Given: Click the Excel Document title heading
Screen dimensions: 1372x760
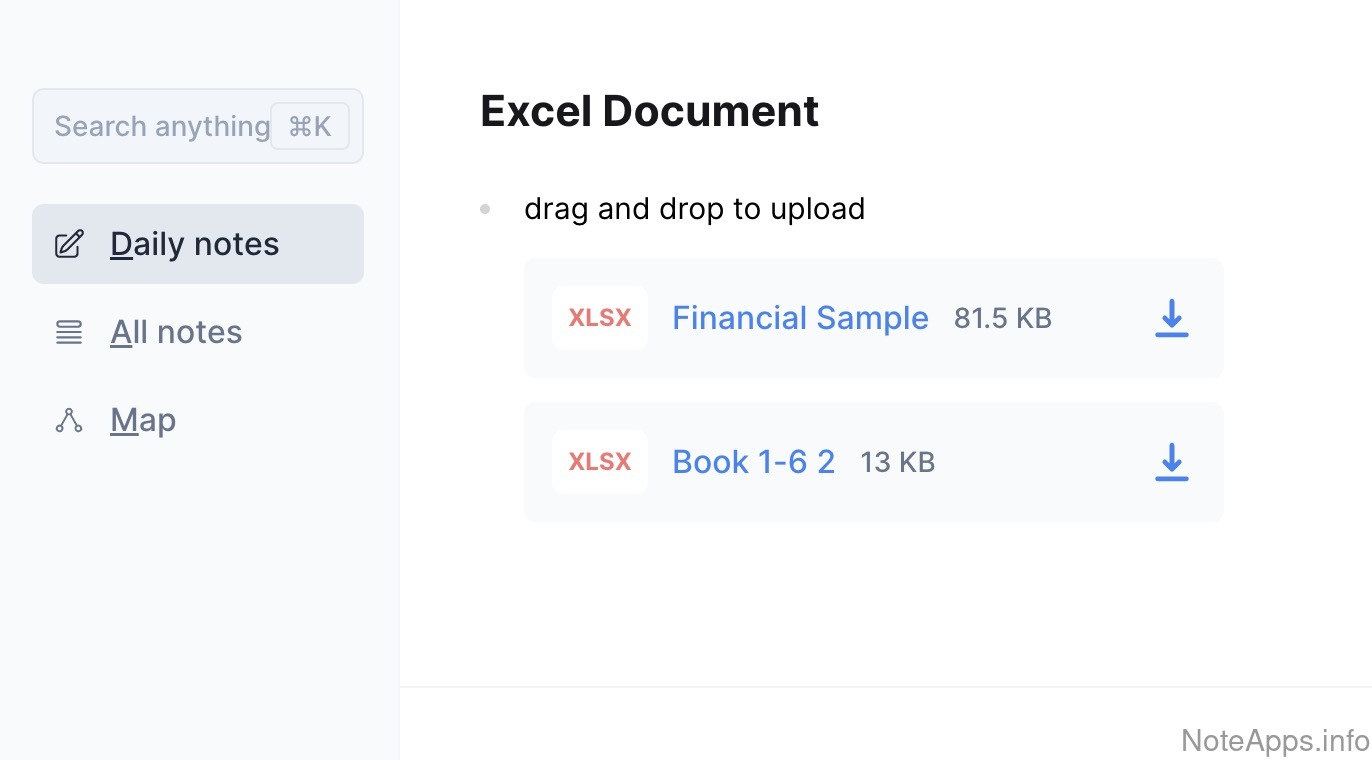Looking at the screenshot, I should [649, 111].
